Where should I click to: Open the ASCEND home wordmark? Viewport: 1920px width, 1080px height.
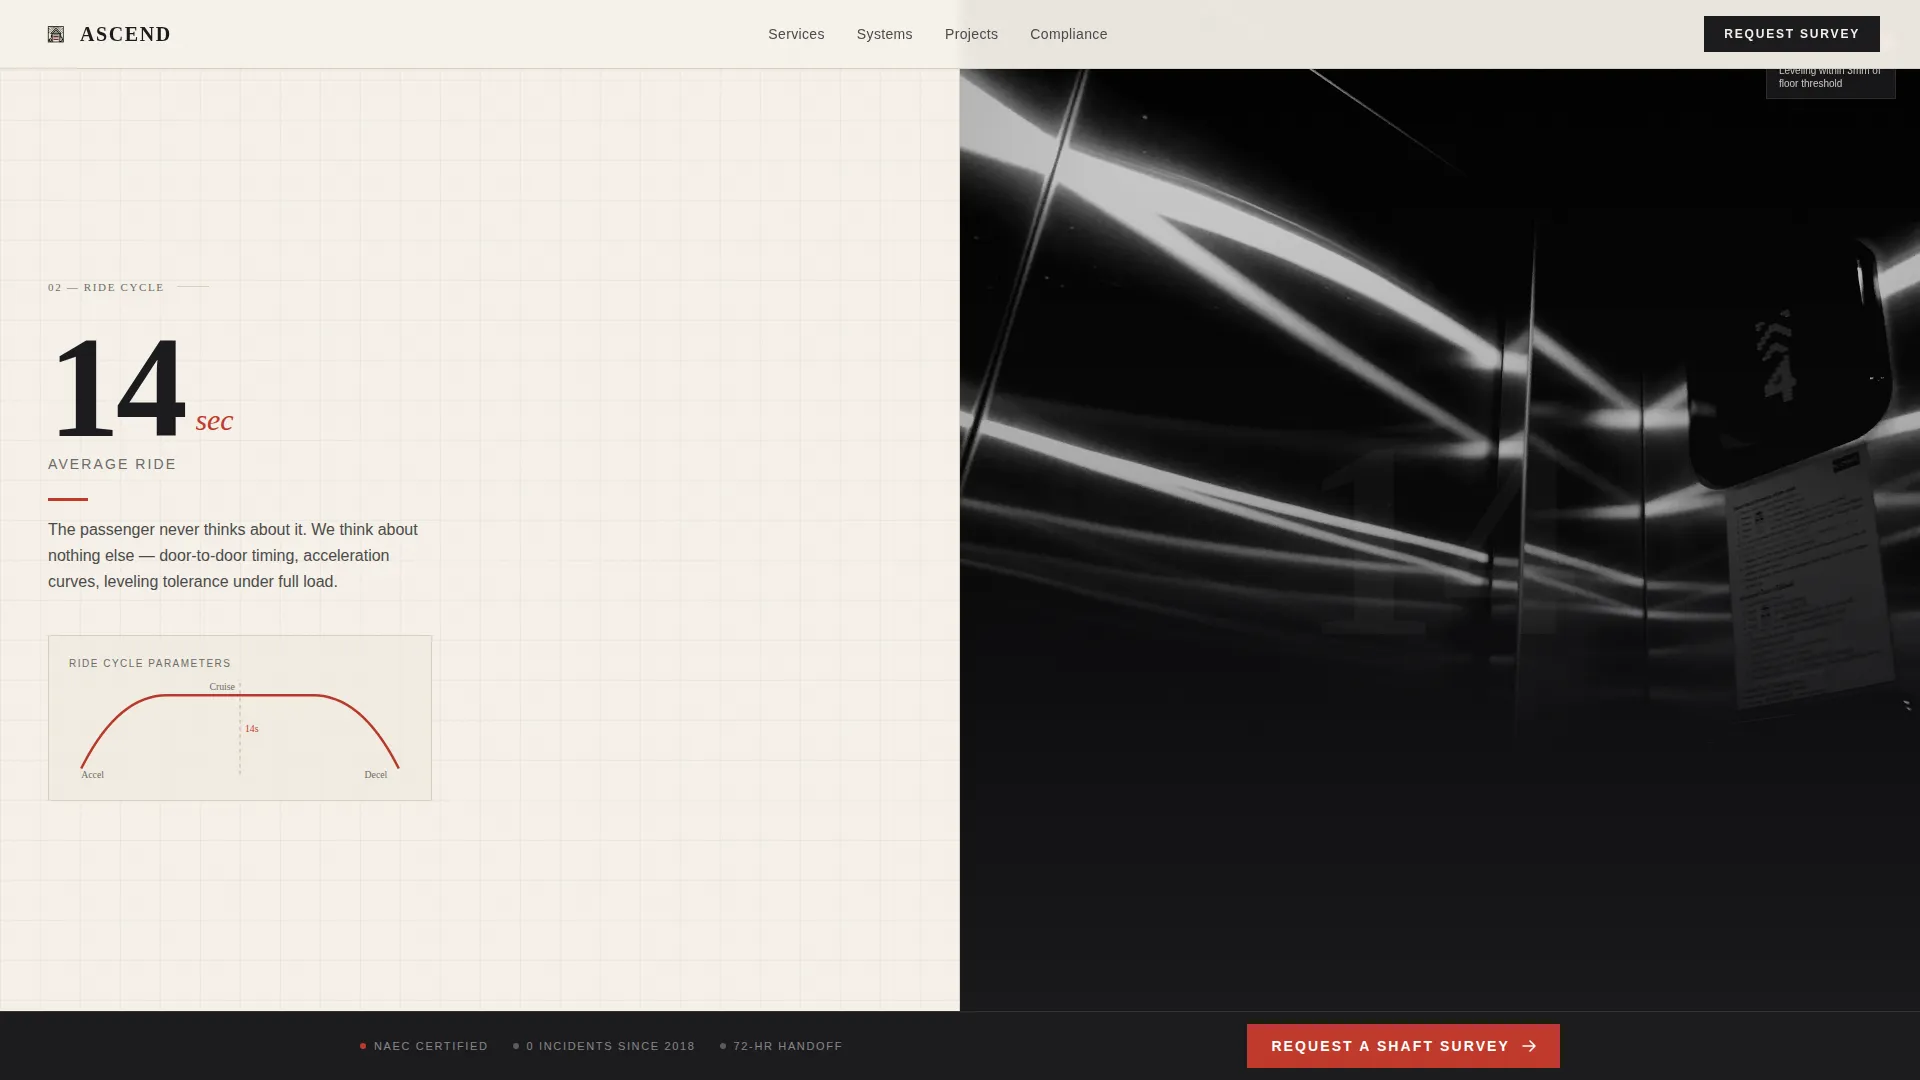coord(125,34)
